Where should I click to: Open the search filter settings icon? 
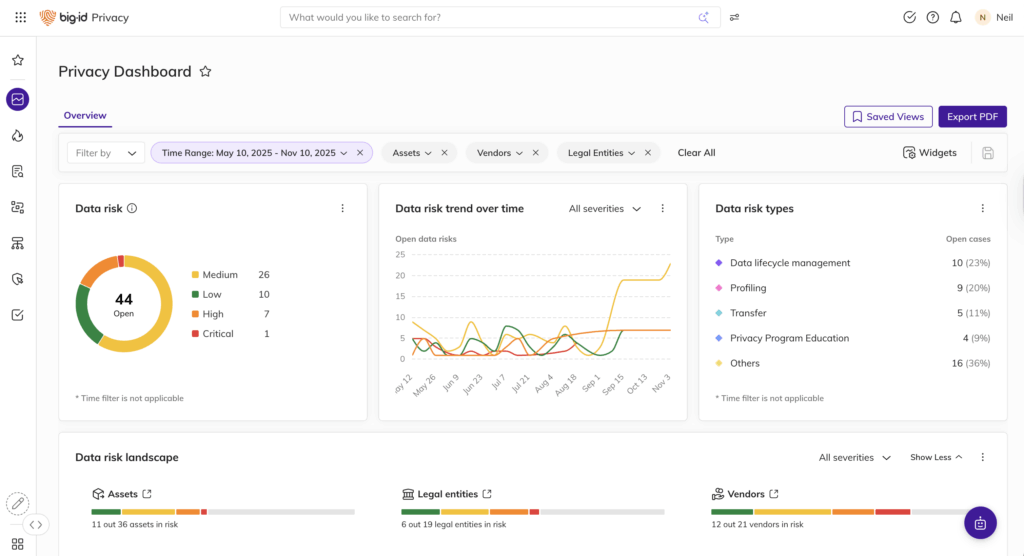(x=734, y=17)
